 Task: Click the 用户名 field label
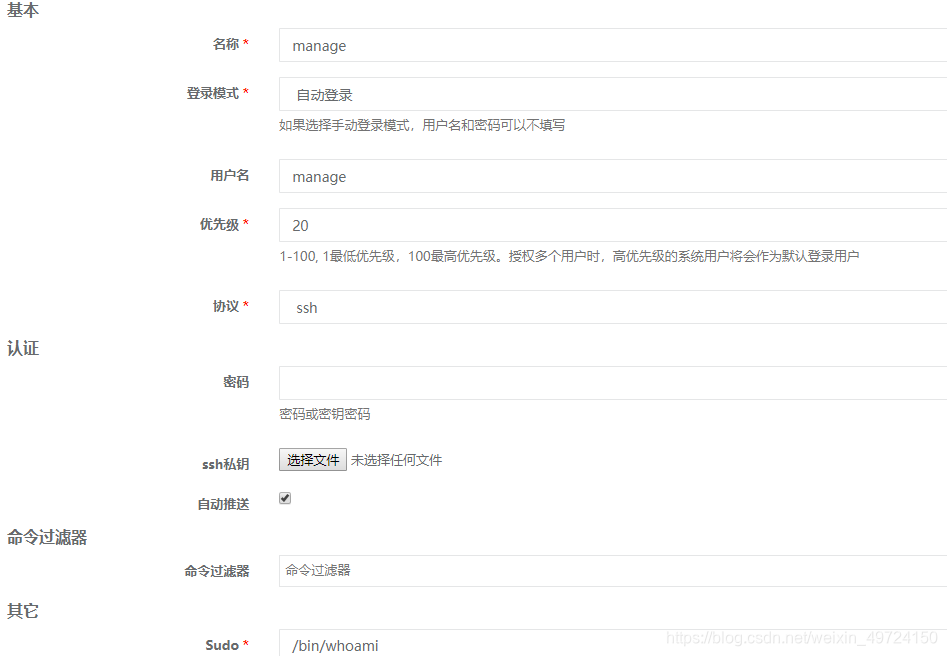[x=230, y=175]
